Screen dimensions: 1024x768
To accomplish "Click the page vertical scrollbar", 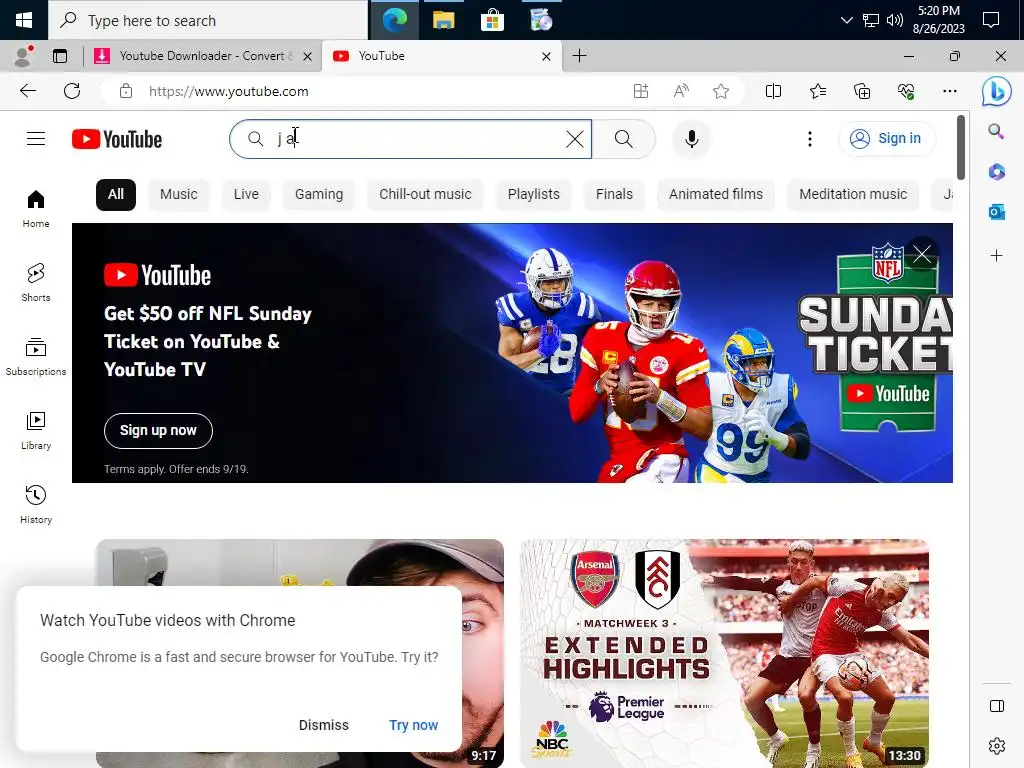I will [961, 147].
